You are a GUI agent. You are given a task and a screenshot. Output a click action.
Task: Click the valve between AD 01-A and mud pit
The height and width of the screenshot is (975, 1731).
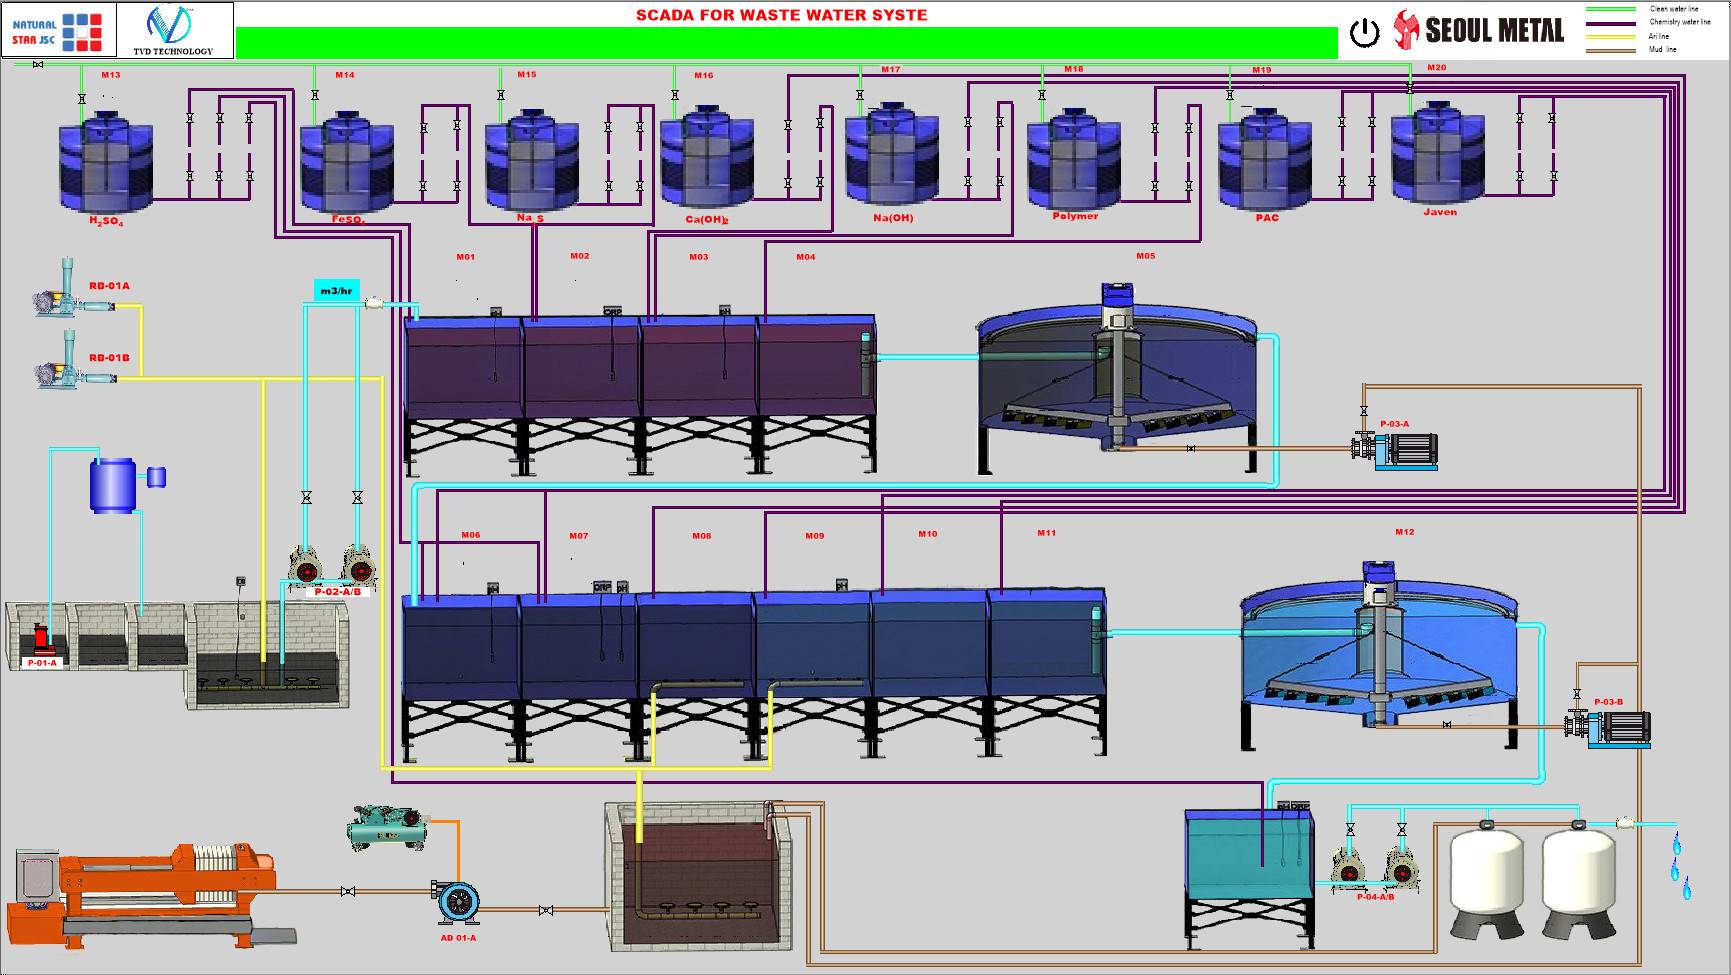546,911
